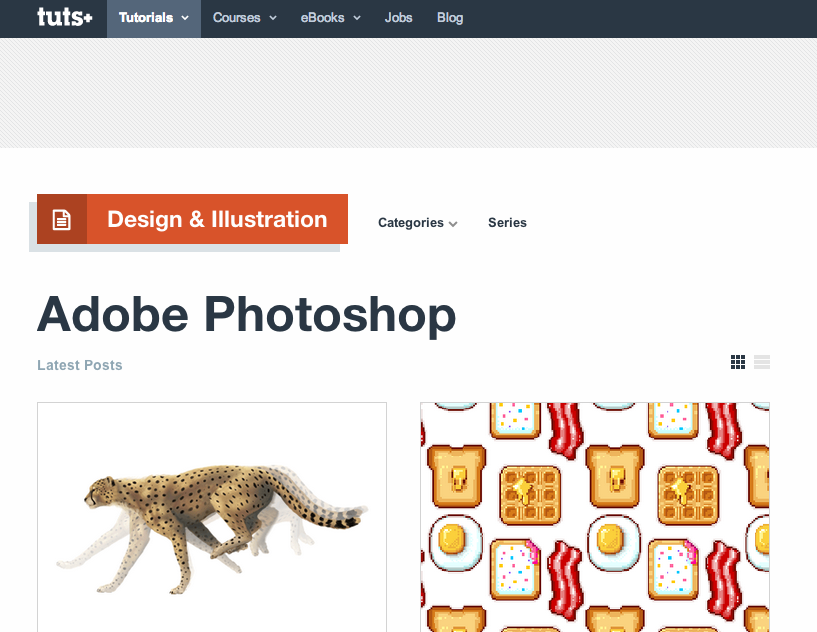The image size is (817, 632).
Task: Click the document icon beside Design & Illustration
Action: coord(61,219)
